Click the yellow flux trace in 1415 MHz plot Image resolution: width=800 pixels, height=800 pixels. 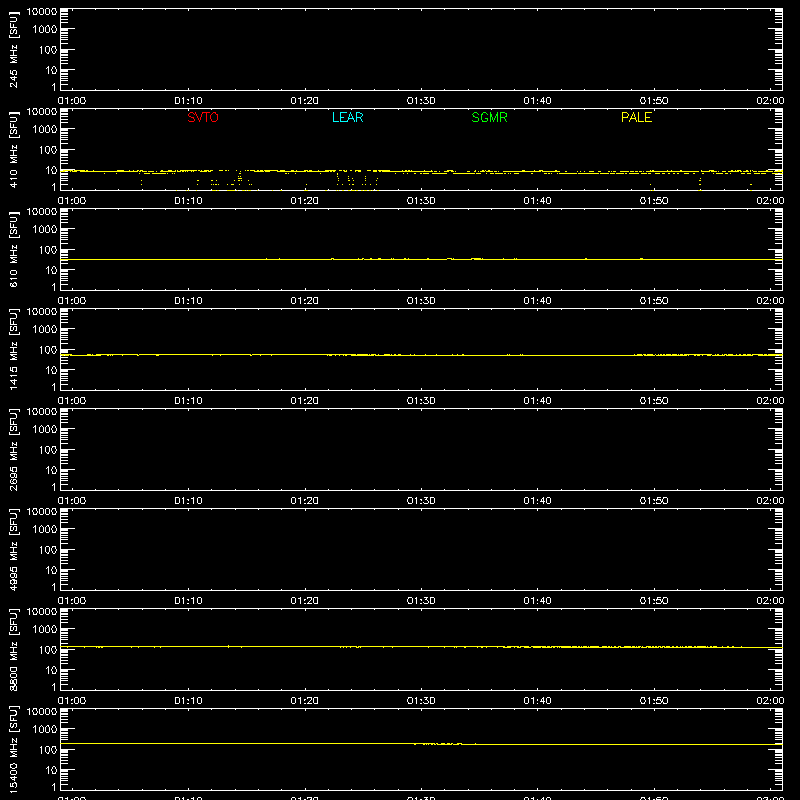[x=421, y=355]
